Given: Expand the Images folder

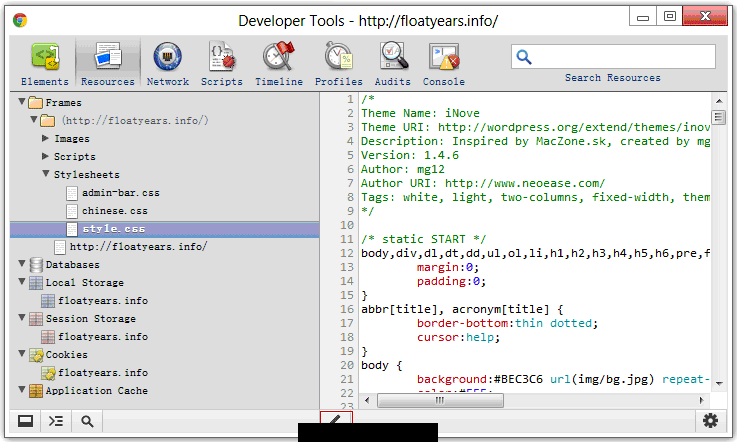Looking at the screenshot, I should click(45, 138).
